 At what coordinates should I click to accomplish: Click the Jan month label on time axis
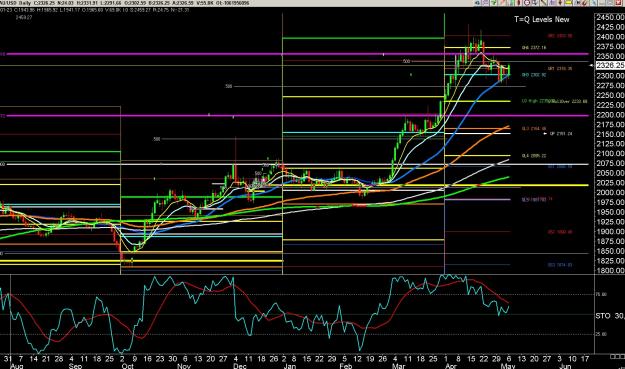[290, 366]
